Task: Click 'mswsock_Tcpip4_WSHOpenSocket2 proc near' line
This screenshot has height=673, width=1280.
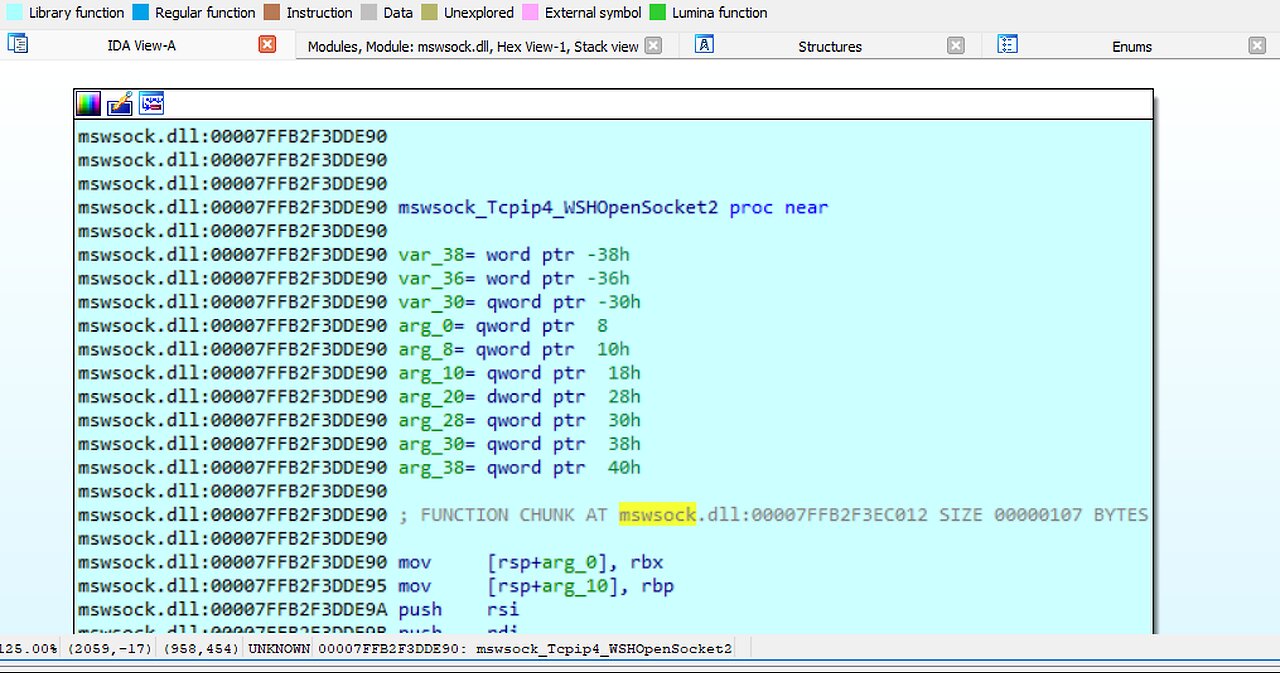Action: click(613, 208)
